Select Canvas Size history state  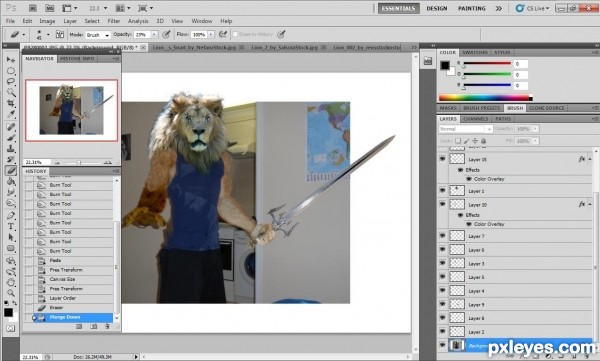pos(69,279)
